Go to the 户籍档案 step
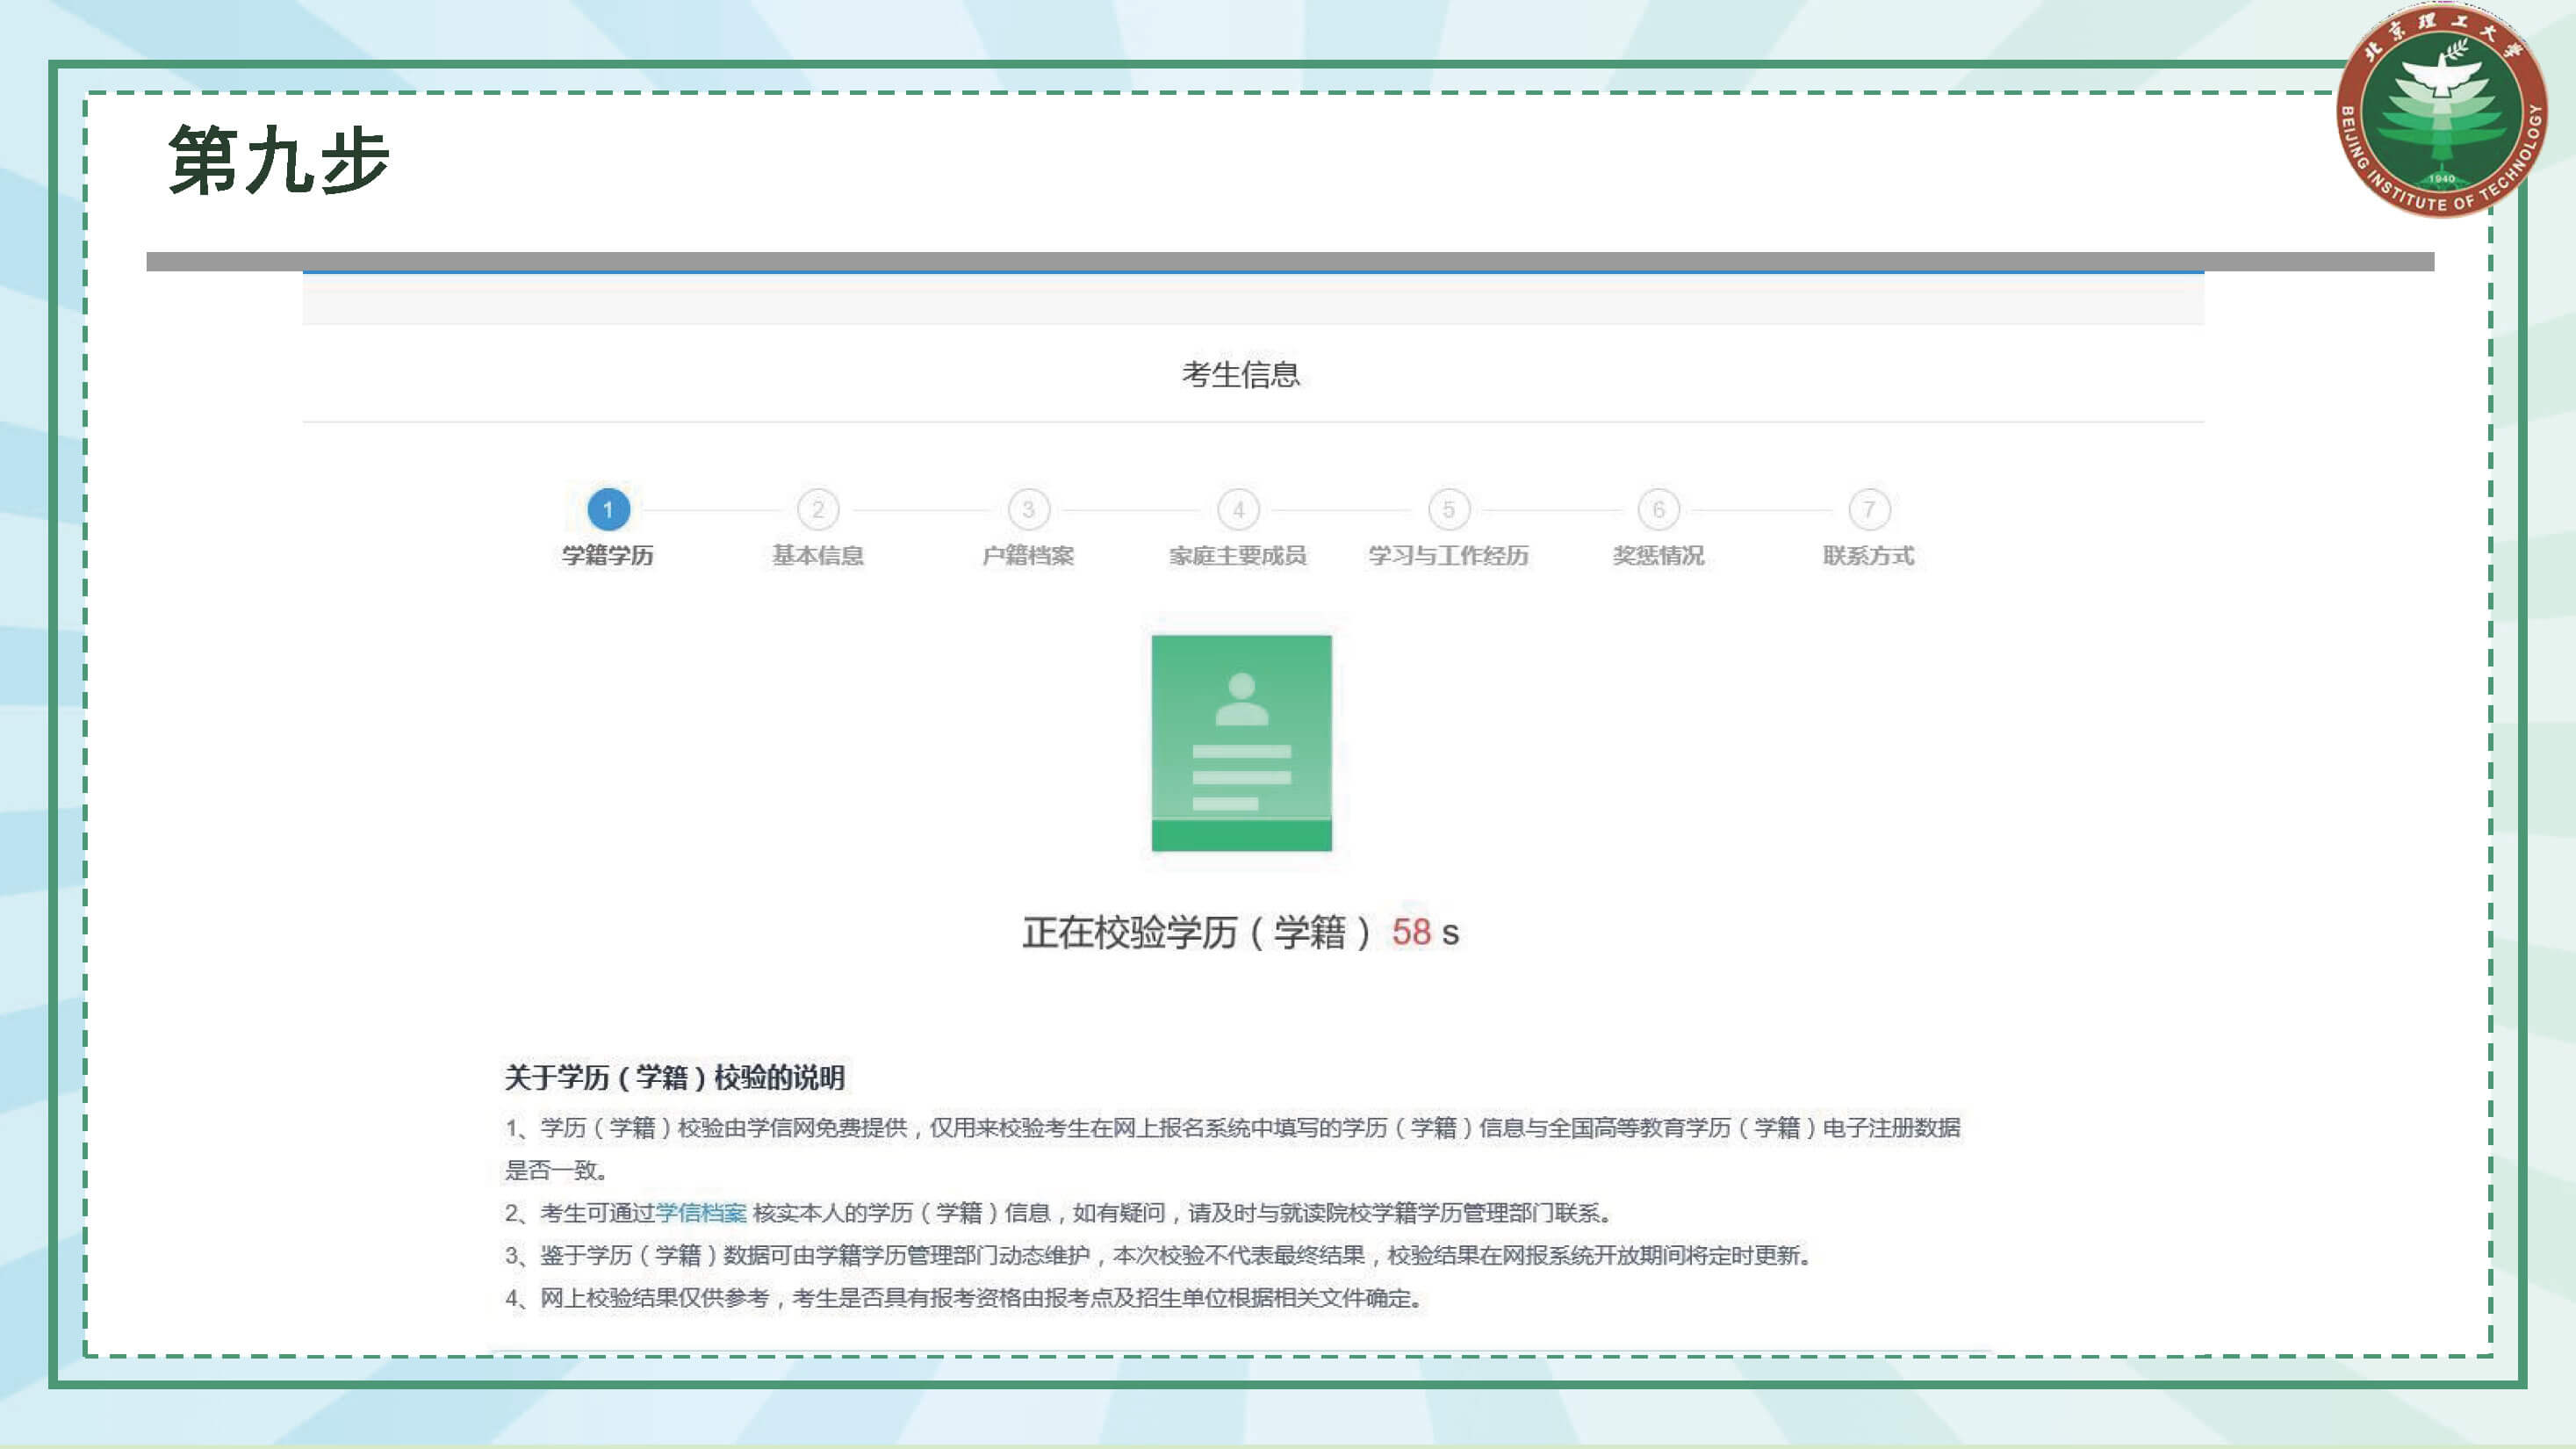Image resolution: width=2576 pixels, height=1449 pixels. (x=1028, y=556)
